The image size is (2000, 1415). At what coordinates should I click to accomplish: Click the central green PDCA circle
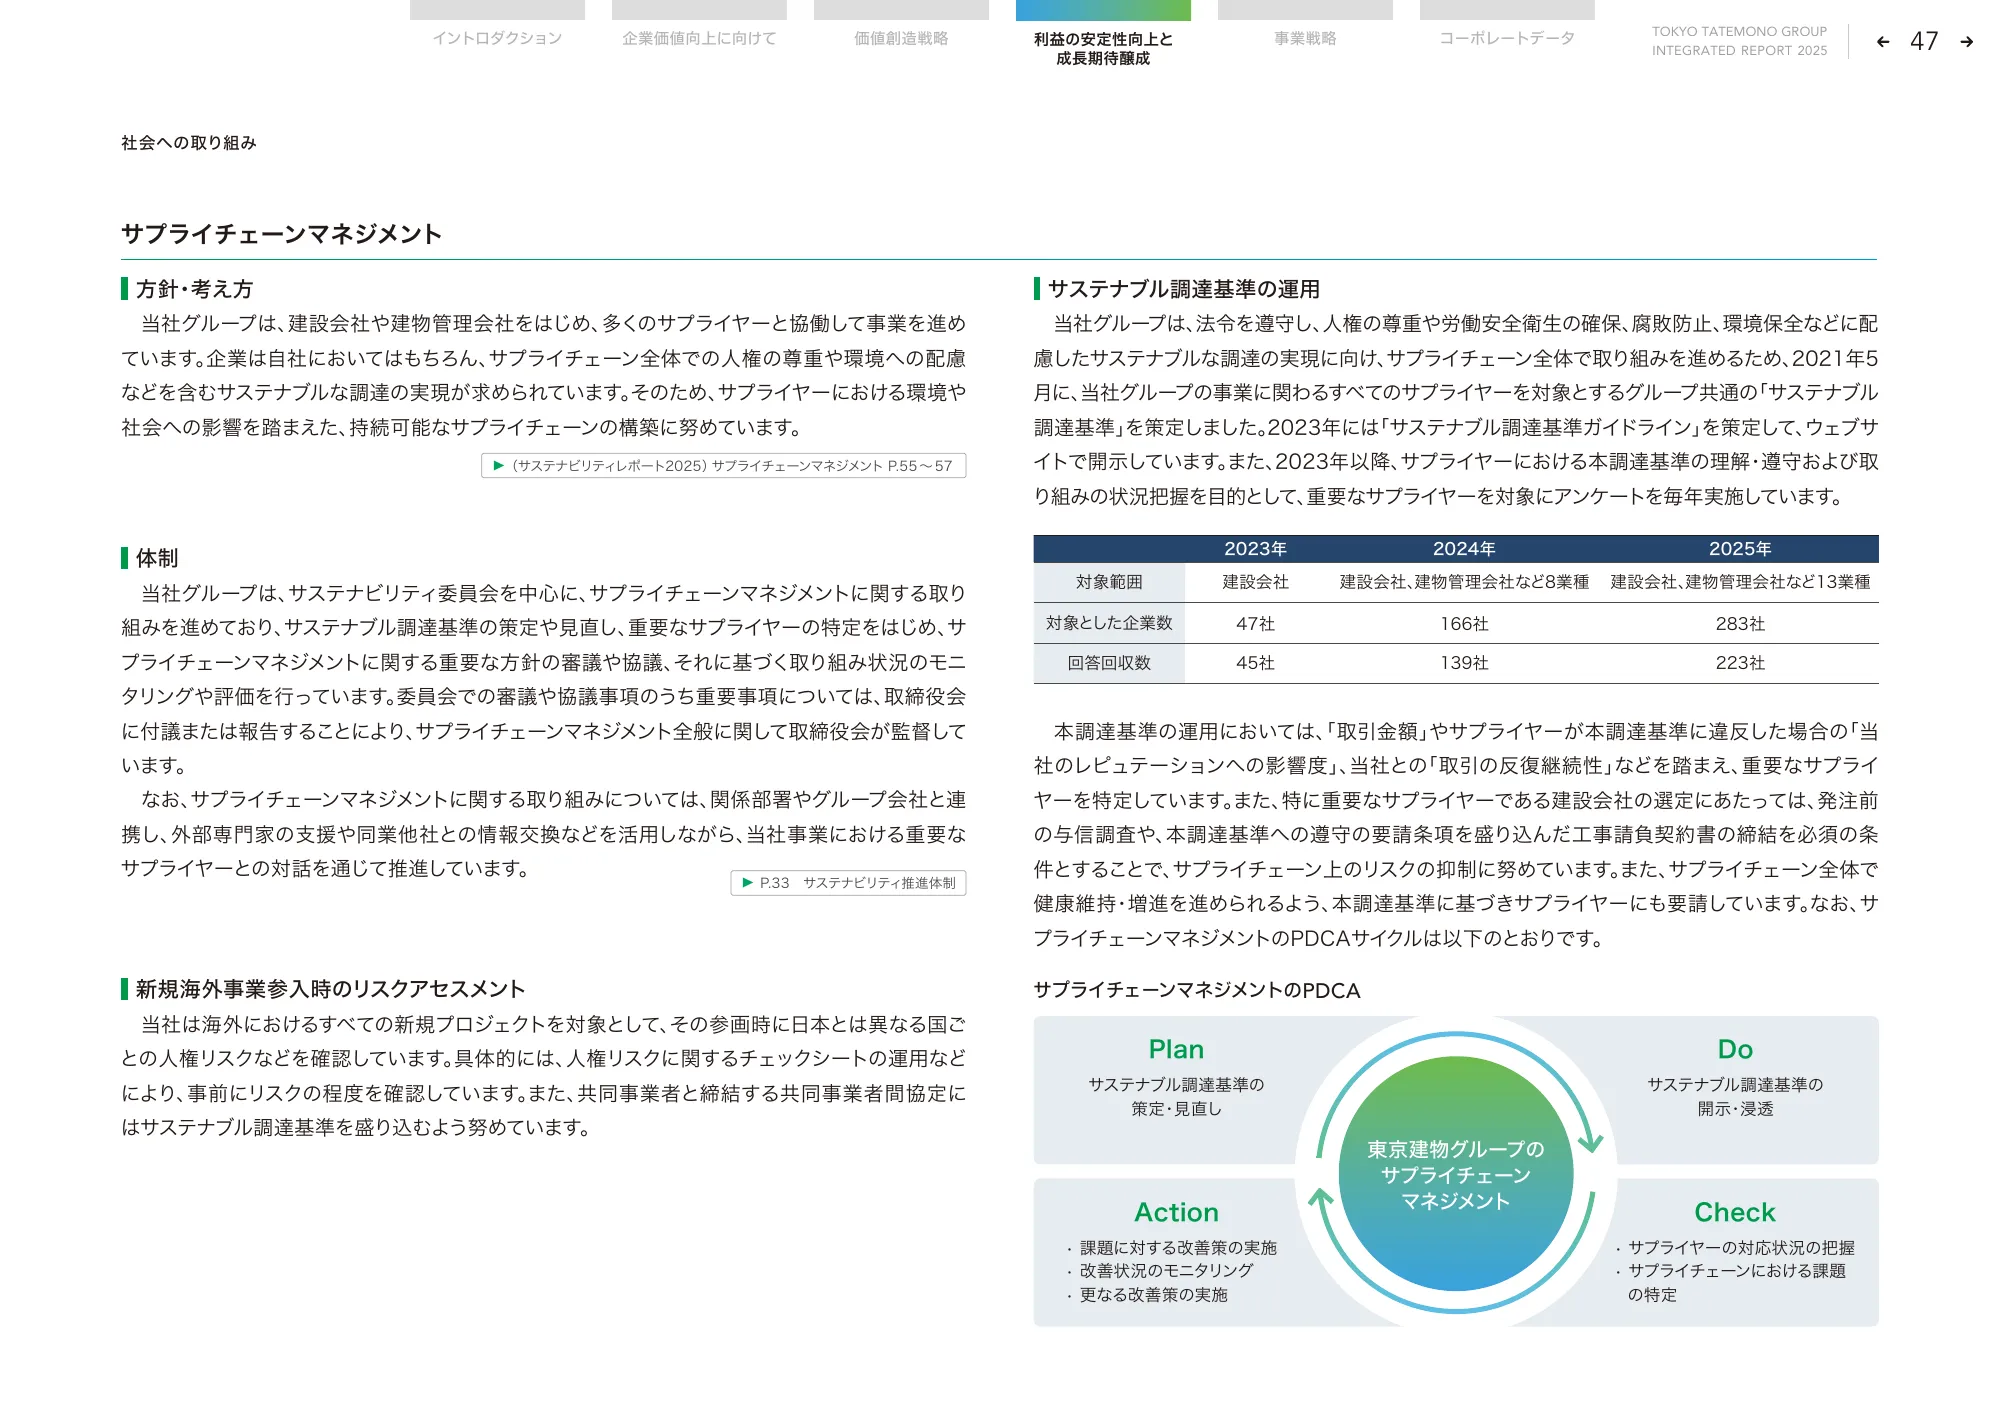coord(1455,1174)
